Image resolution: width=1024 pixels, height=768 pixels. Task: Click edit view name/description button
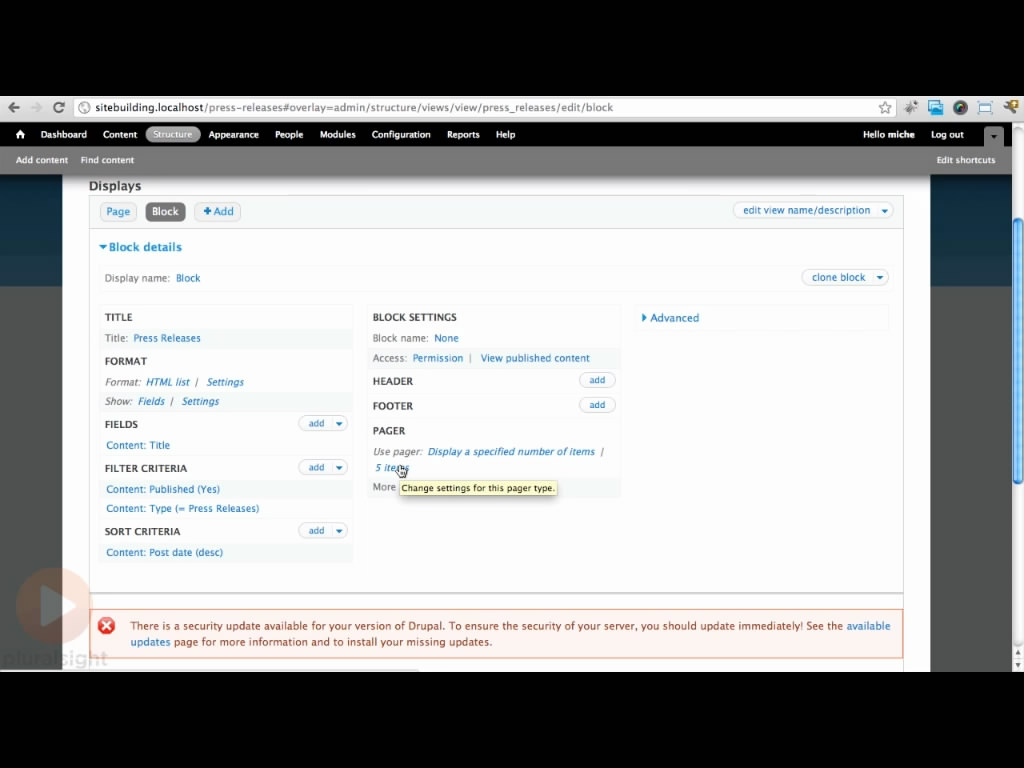(807, 210)
